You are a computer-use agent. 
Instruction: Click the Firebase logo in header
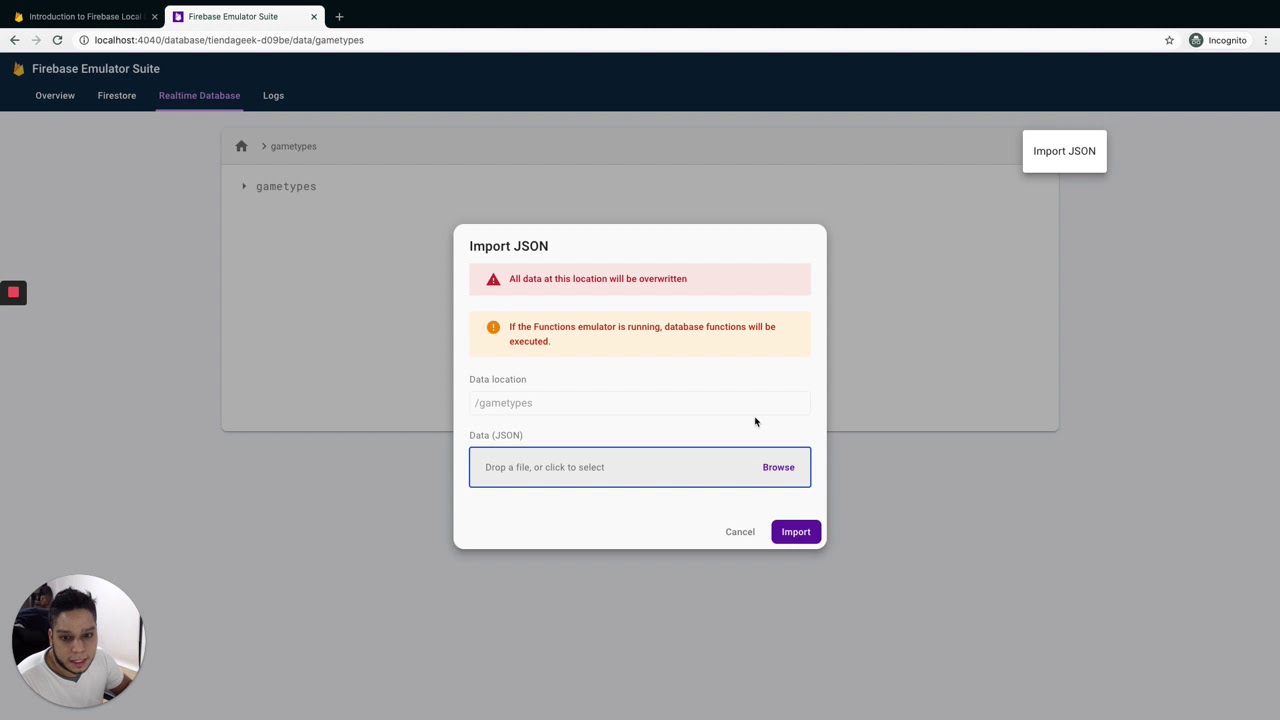point(18,69)
